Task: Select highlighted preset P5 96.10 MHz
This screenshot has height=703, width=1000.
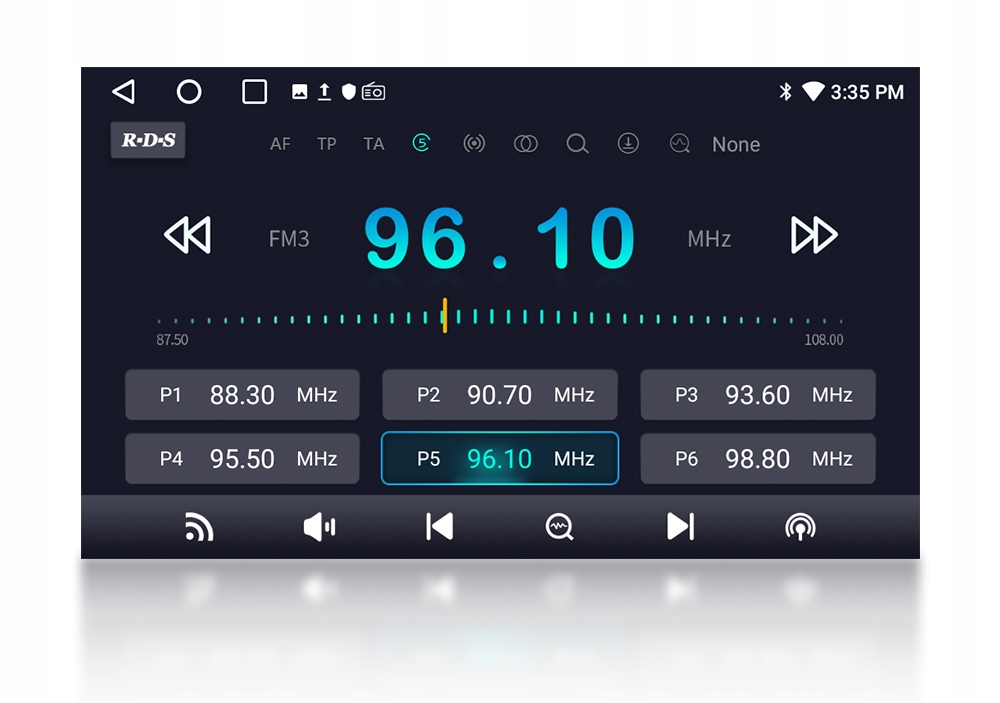Action: tap(500, 459)
